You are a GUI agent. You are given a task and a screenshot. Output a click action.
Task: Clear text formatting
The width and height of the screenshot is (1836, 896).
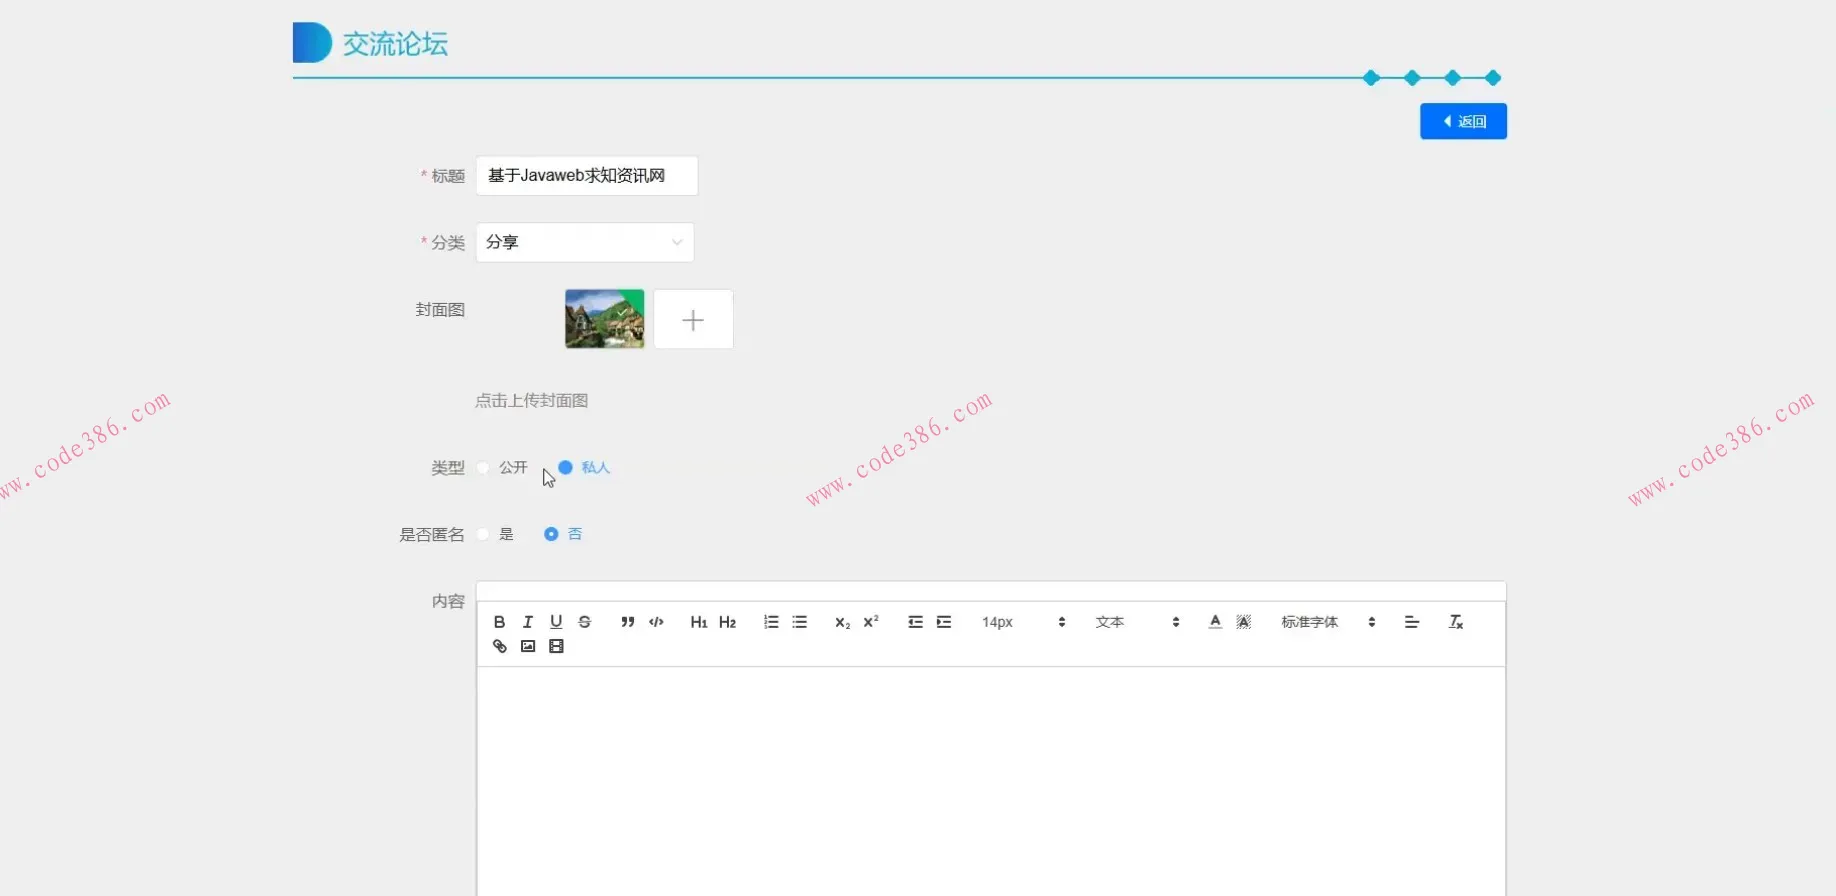1456,622
